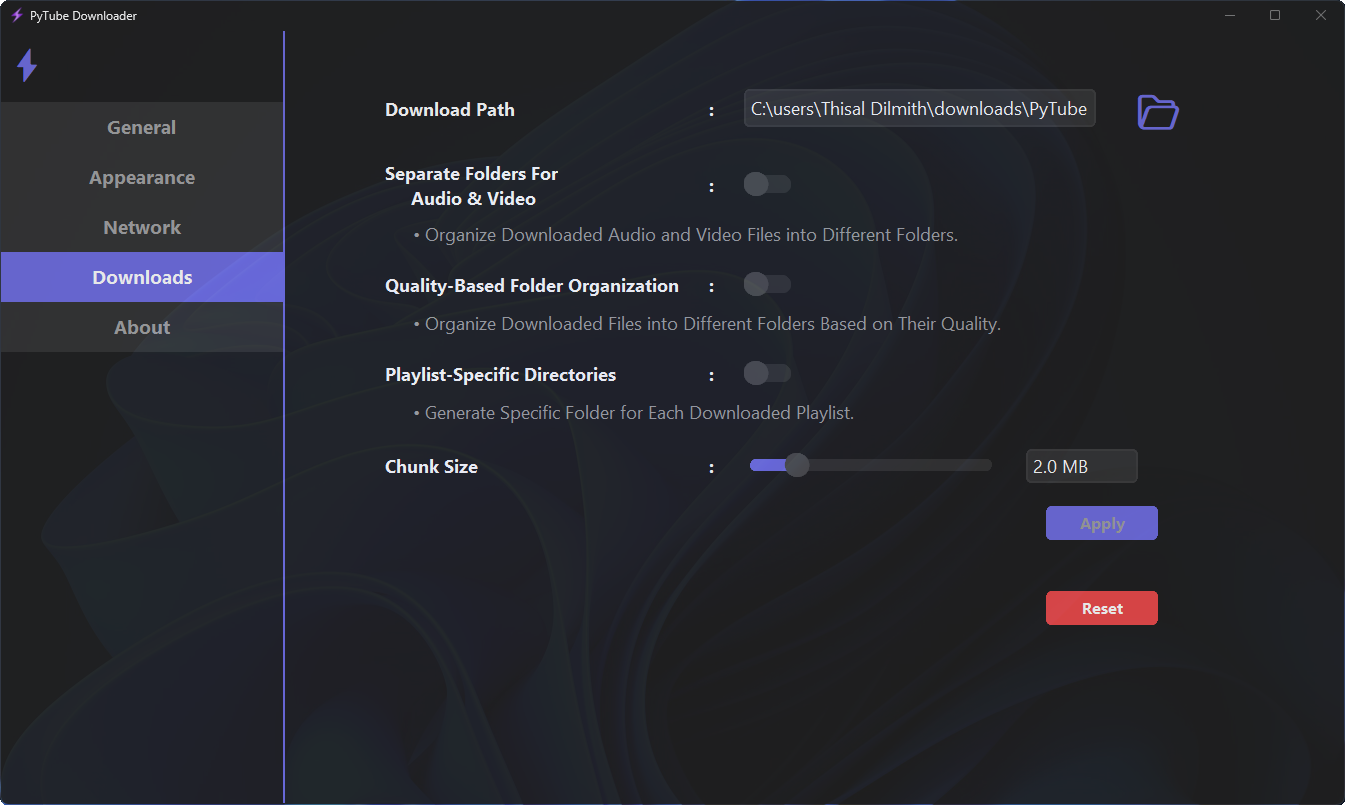1345x805 pixels.
Task: Go to Network settings
Action: pyautogui.click(x=142, y=227)
